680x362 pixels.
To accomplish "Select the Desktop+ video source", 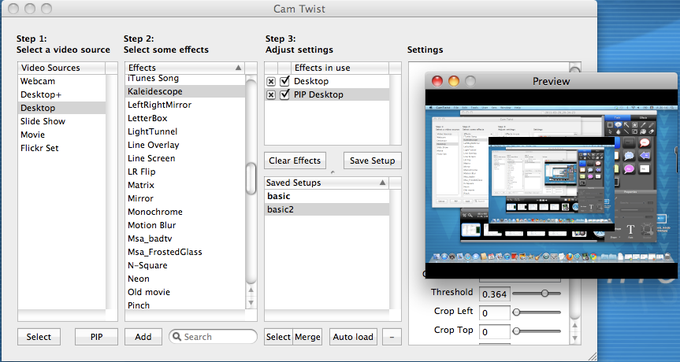I will pyautogui.click(x=62, y=95).
